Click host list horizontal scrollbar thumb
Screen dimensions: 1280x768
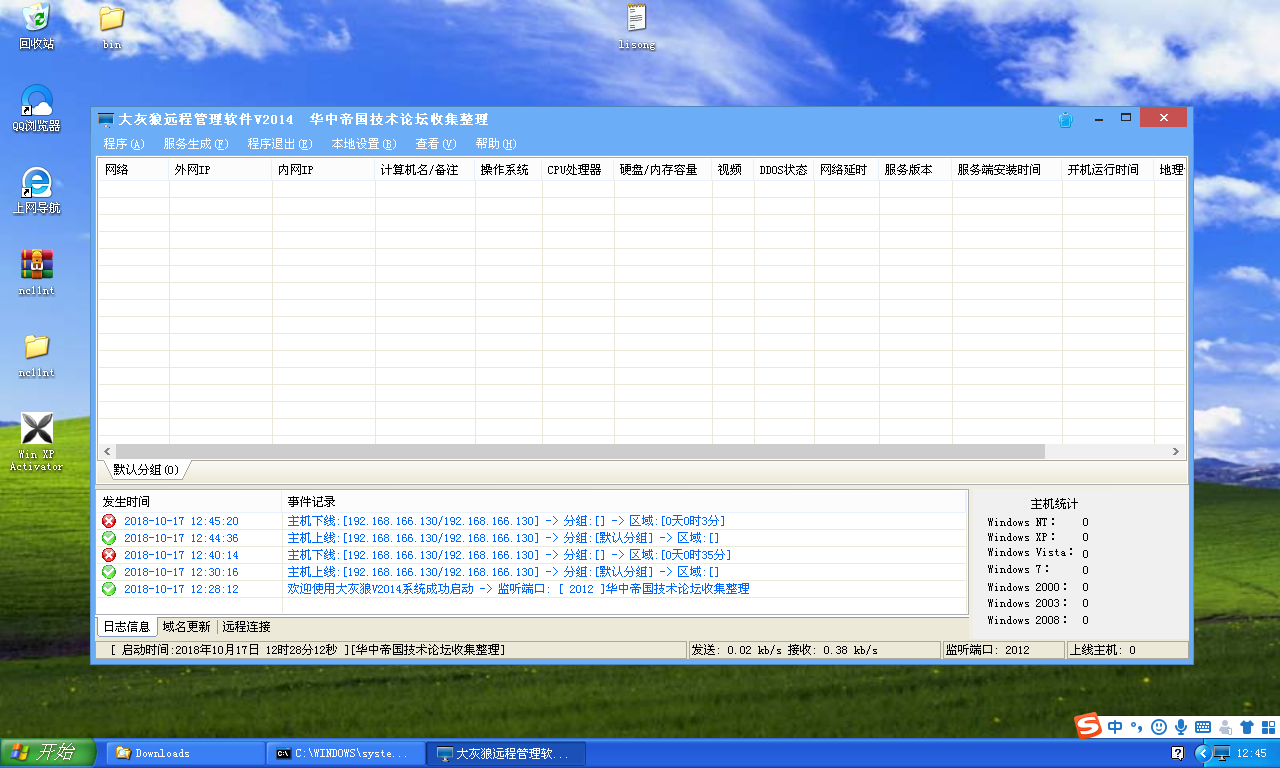580,452
